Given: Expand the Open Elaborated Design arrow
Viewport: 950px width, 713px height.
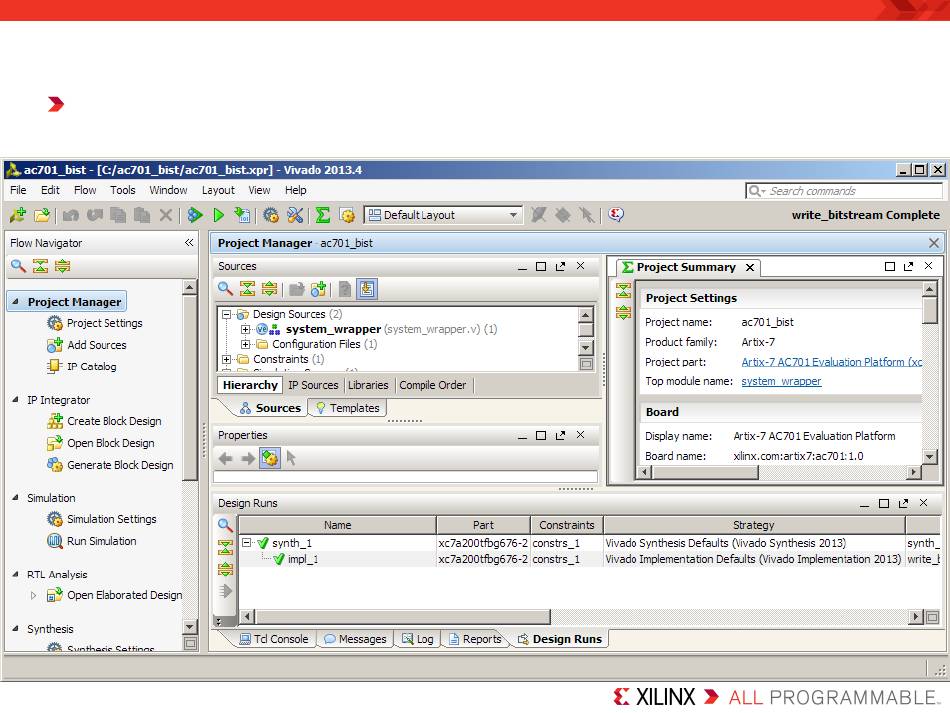Looking at the screenshot, I should 33,595.
